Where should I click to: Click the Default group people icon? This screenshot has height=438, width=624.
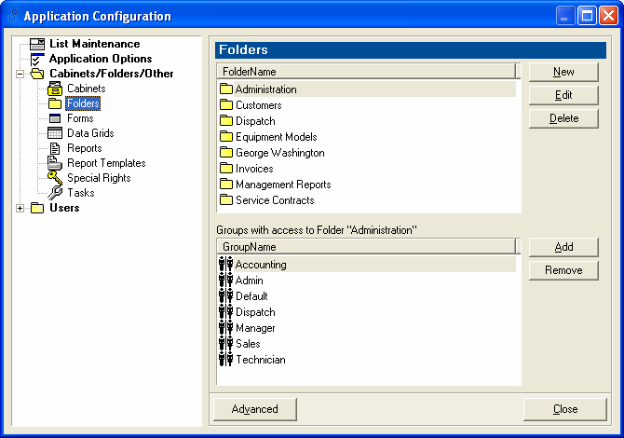(x=226, y=296)
